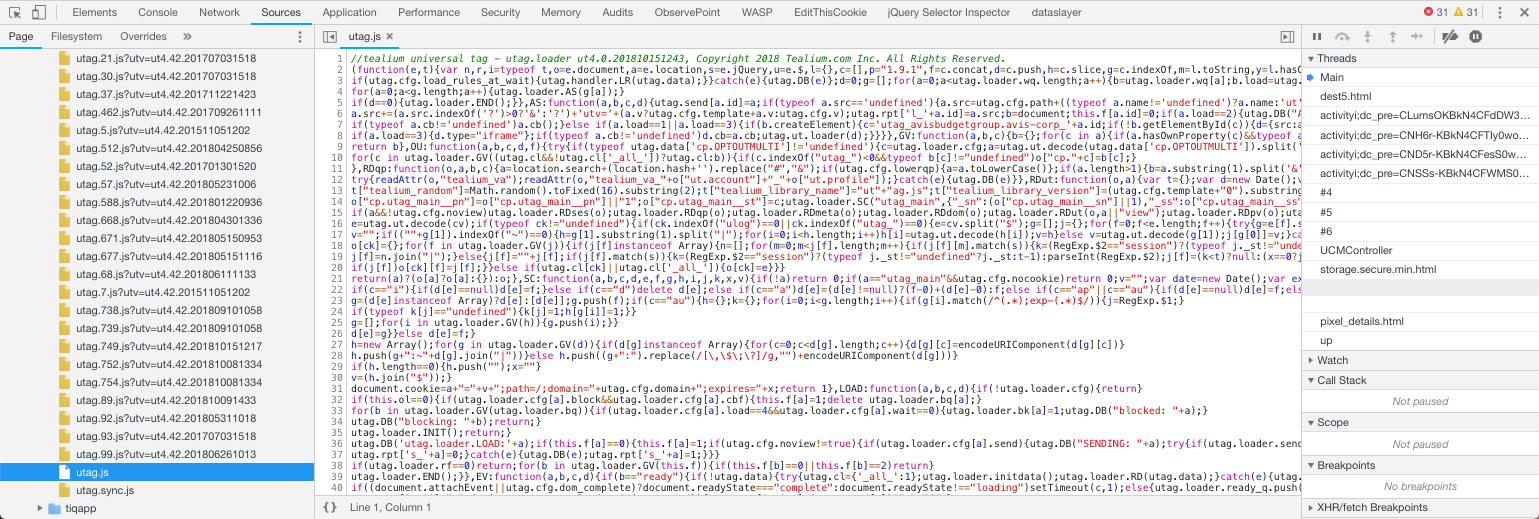Viewport: 1539px width, 519px height.
Task: Deactivate breakpoints toggle
Action: coord(1451,36)
